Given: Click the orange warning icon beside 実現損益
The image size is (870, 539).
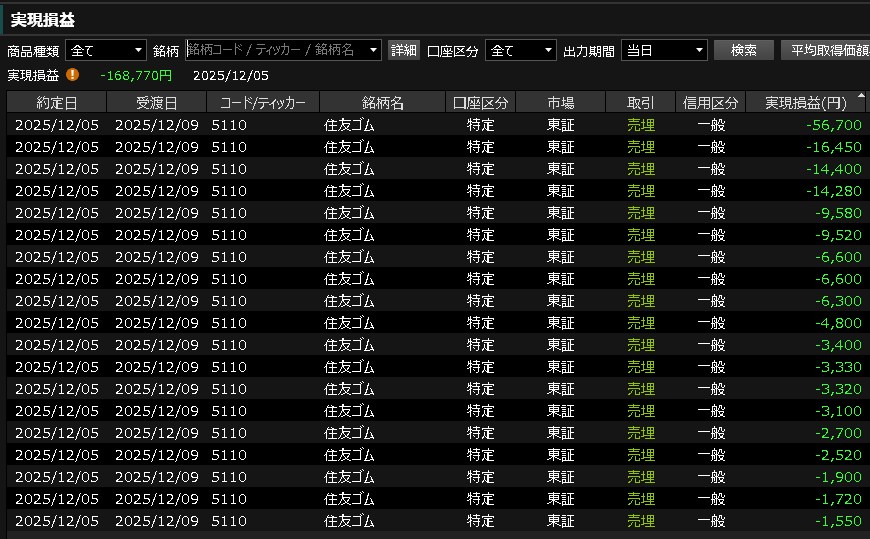Looking at the screenshot, I should pyautogui.click(x=72, y=75).
